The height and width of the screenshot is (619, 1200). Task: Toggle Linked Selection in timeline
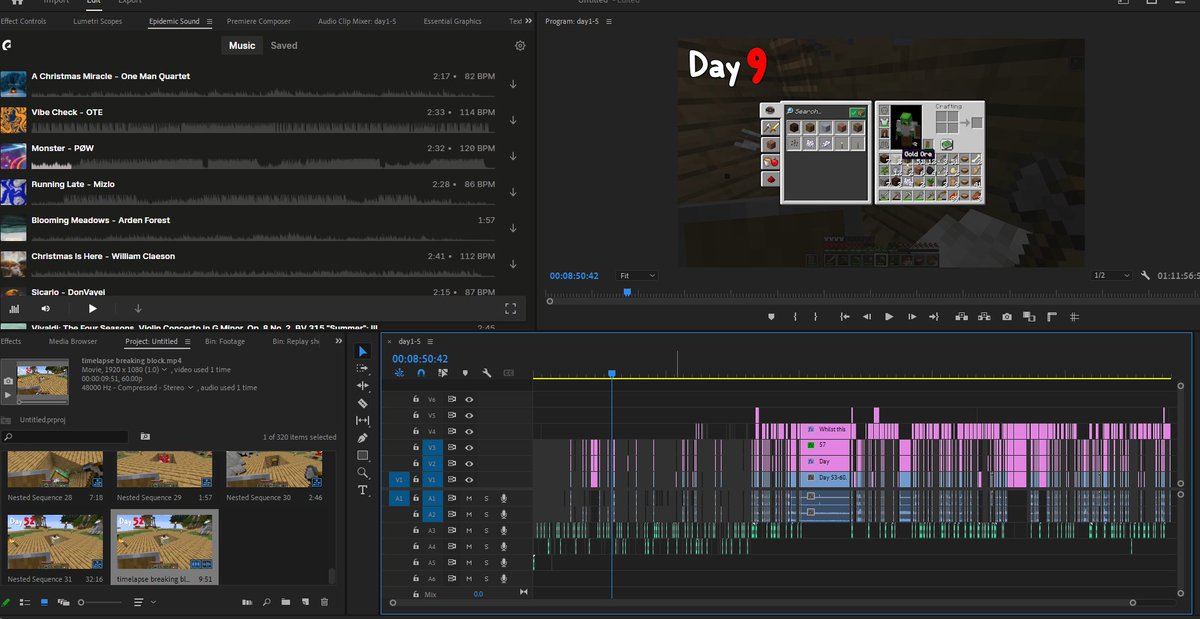click(x=443, y=373)
